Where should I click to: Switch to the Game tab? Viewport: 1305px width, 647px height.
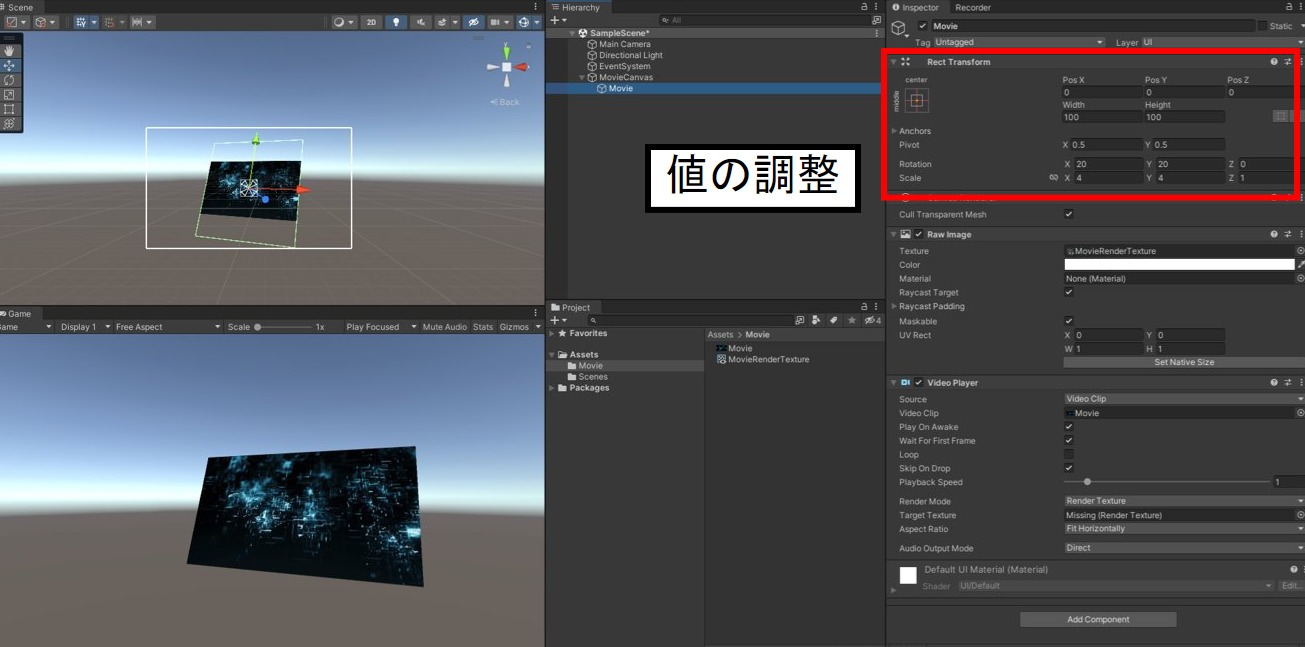(18, 313)
